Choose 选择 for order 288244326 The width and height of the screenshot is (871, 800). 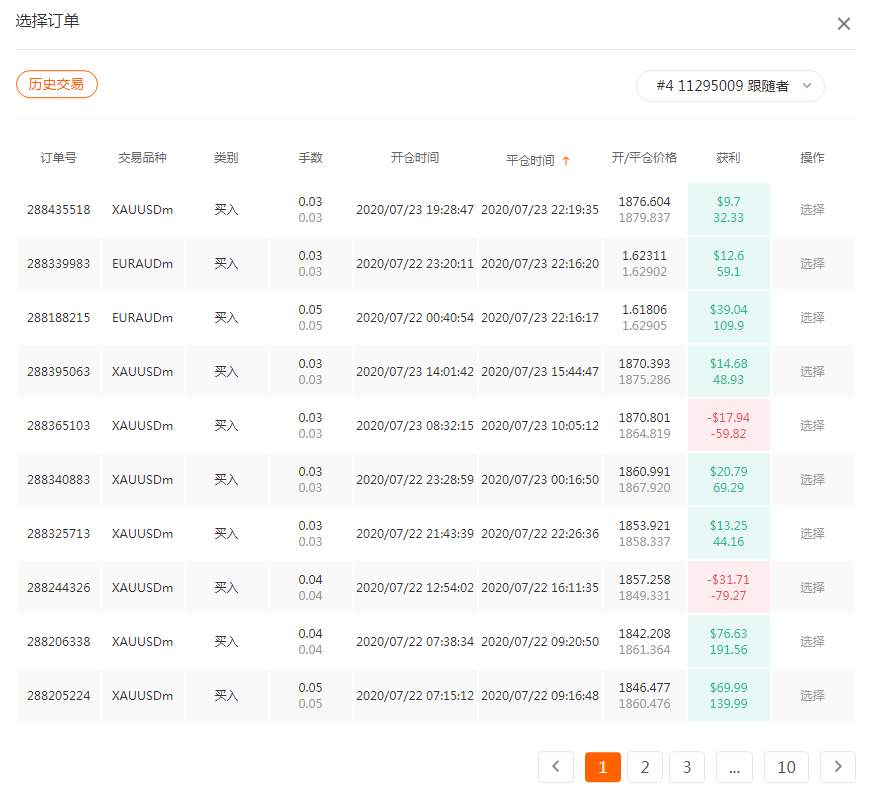tap(812, 588)
